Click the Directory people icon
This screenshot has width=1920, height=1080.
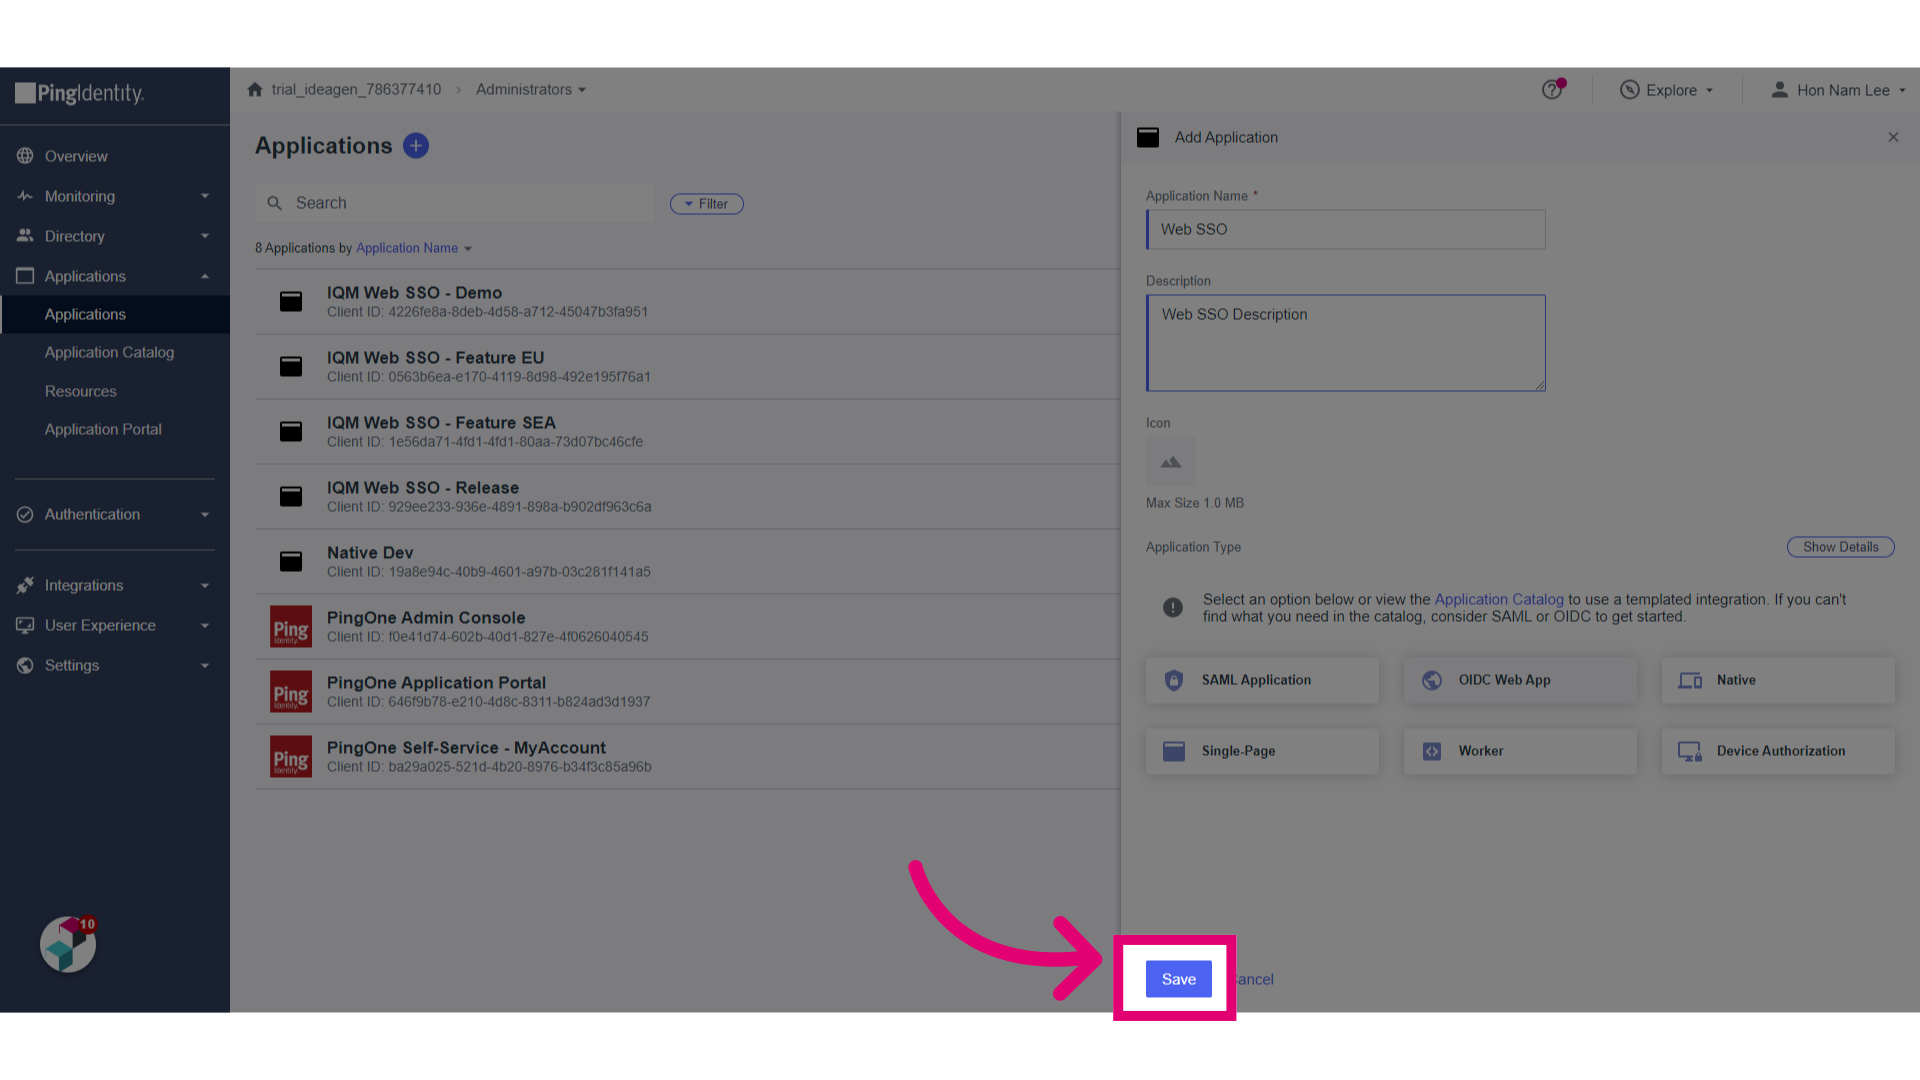pyautogui.click(x=25, y=236)
